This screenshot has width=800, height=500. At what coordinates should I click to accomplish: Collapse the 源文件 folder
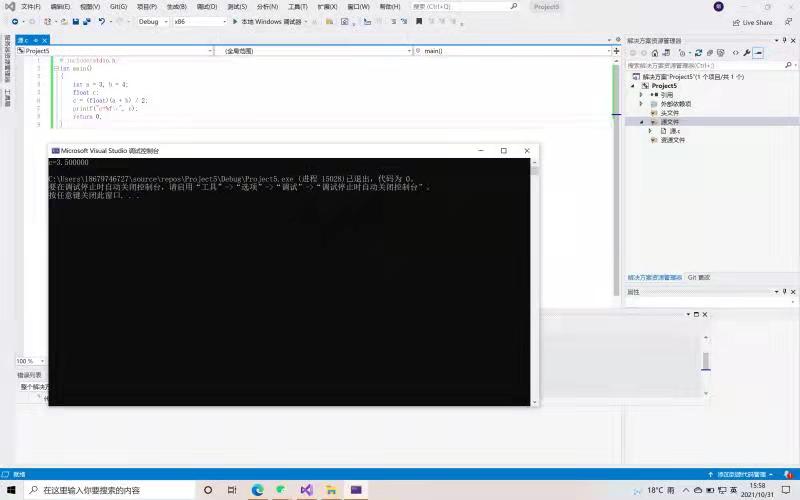(642, 122)
